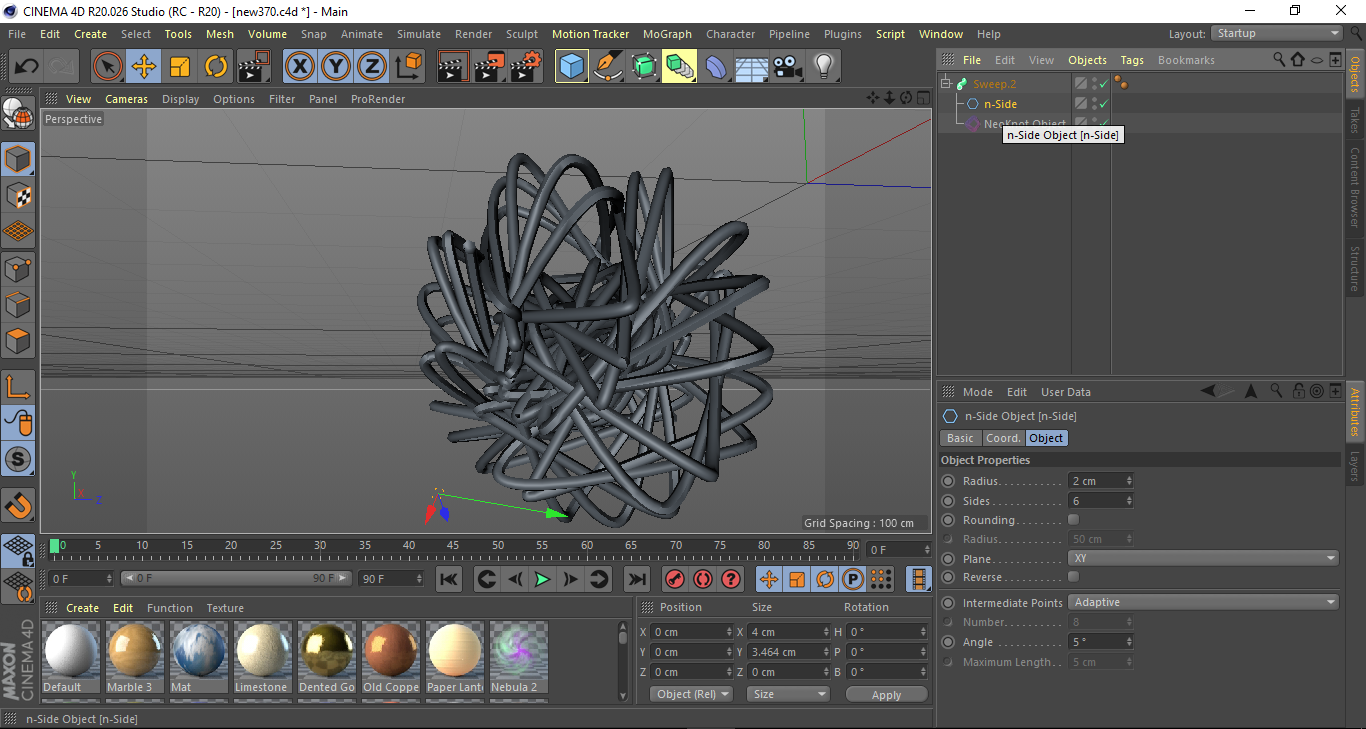Open the Deformer objects icon
The image size is (1366, 729).
click(715, 67)
